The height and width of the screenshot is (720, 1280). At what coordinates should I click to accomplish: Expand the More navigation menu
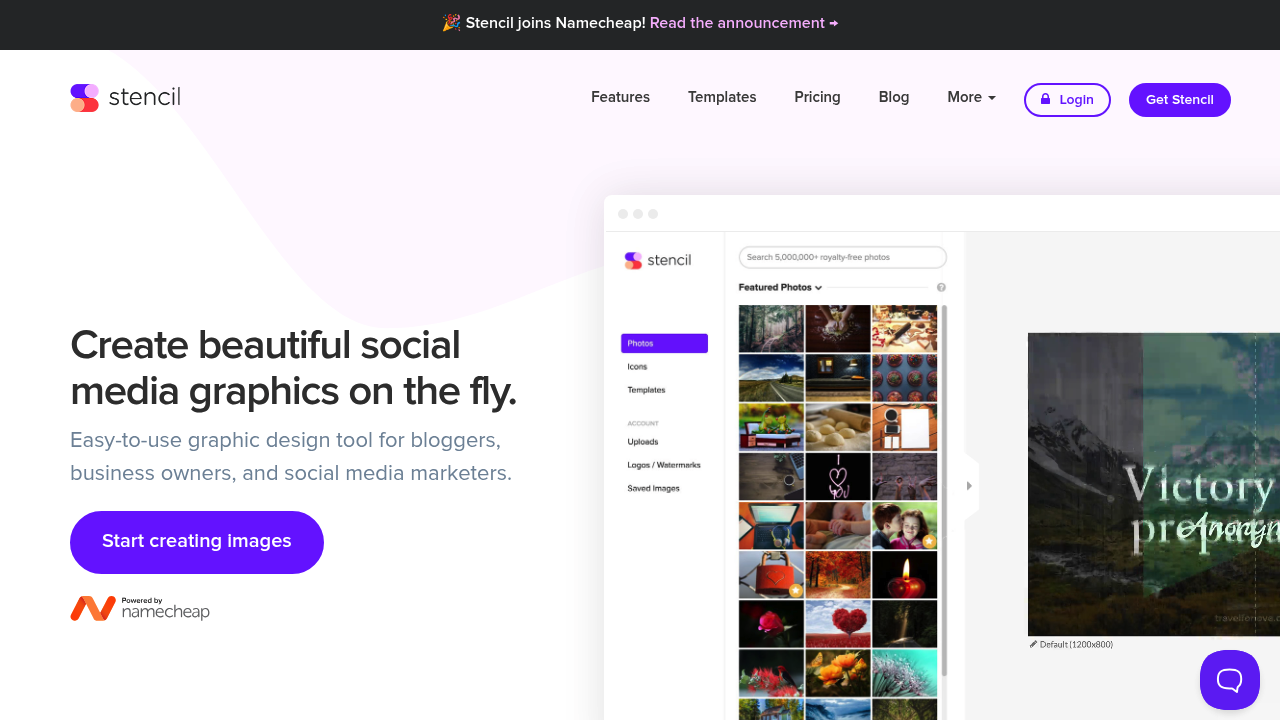(971, 97)
